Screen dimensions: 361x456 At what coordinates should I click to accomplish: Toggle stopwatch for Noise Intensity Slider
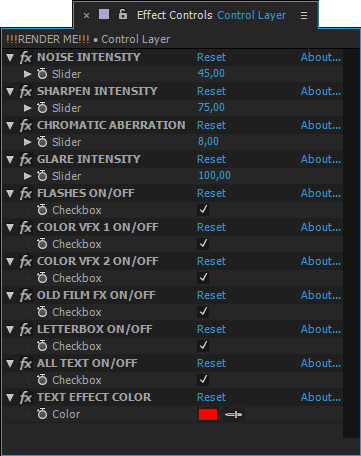pos(42,74)
